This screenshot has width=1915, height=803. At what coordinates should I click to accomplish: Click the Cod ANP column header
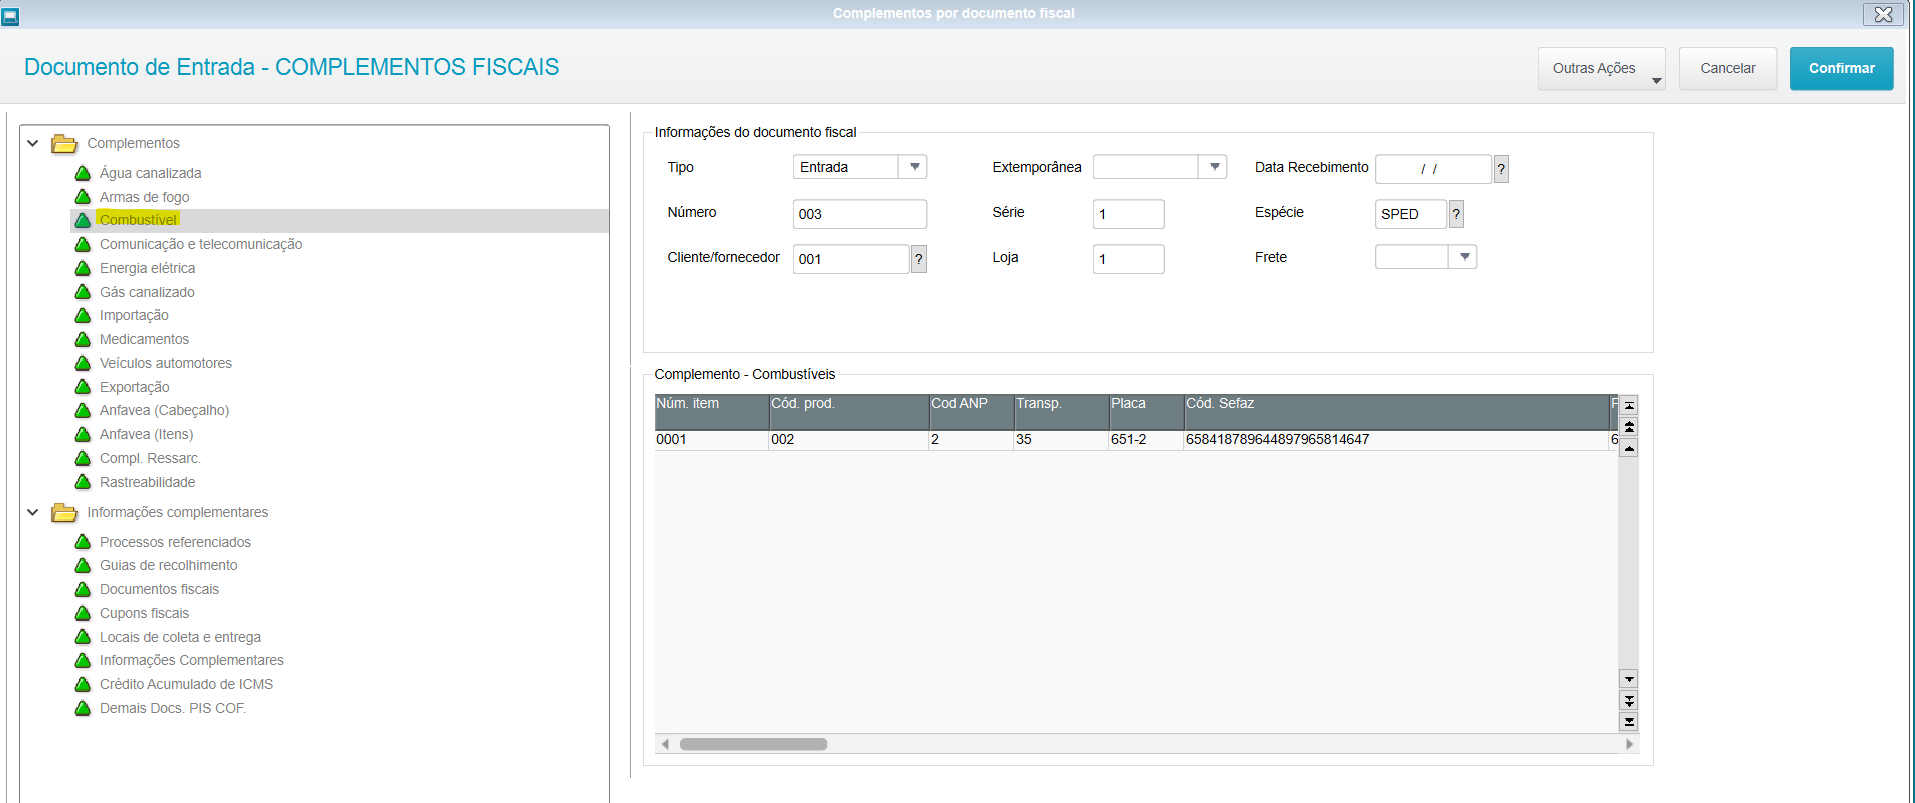[971, 411]
